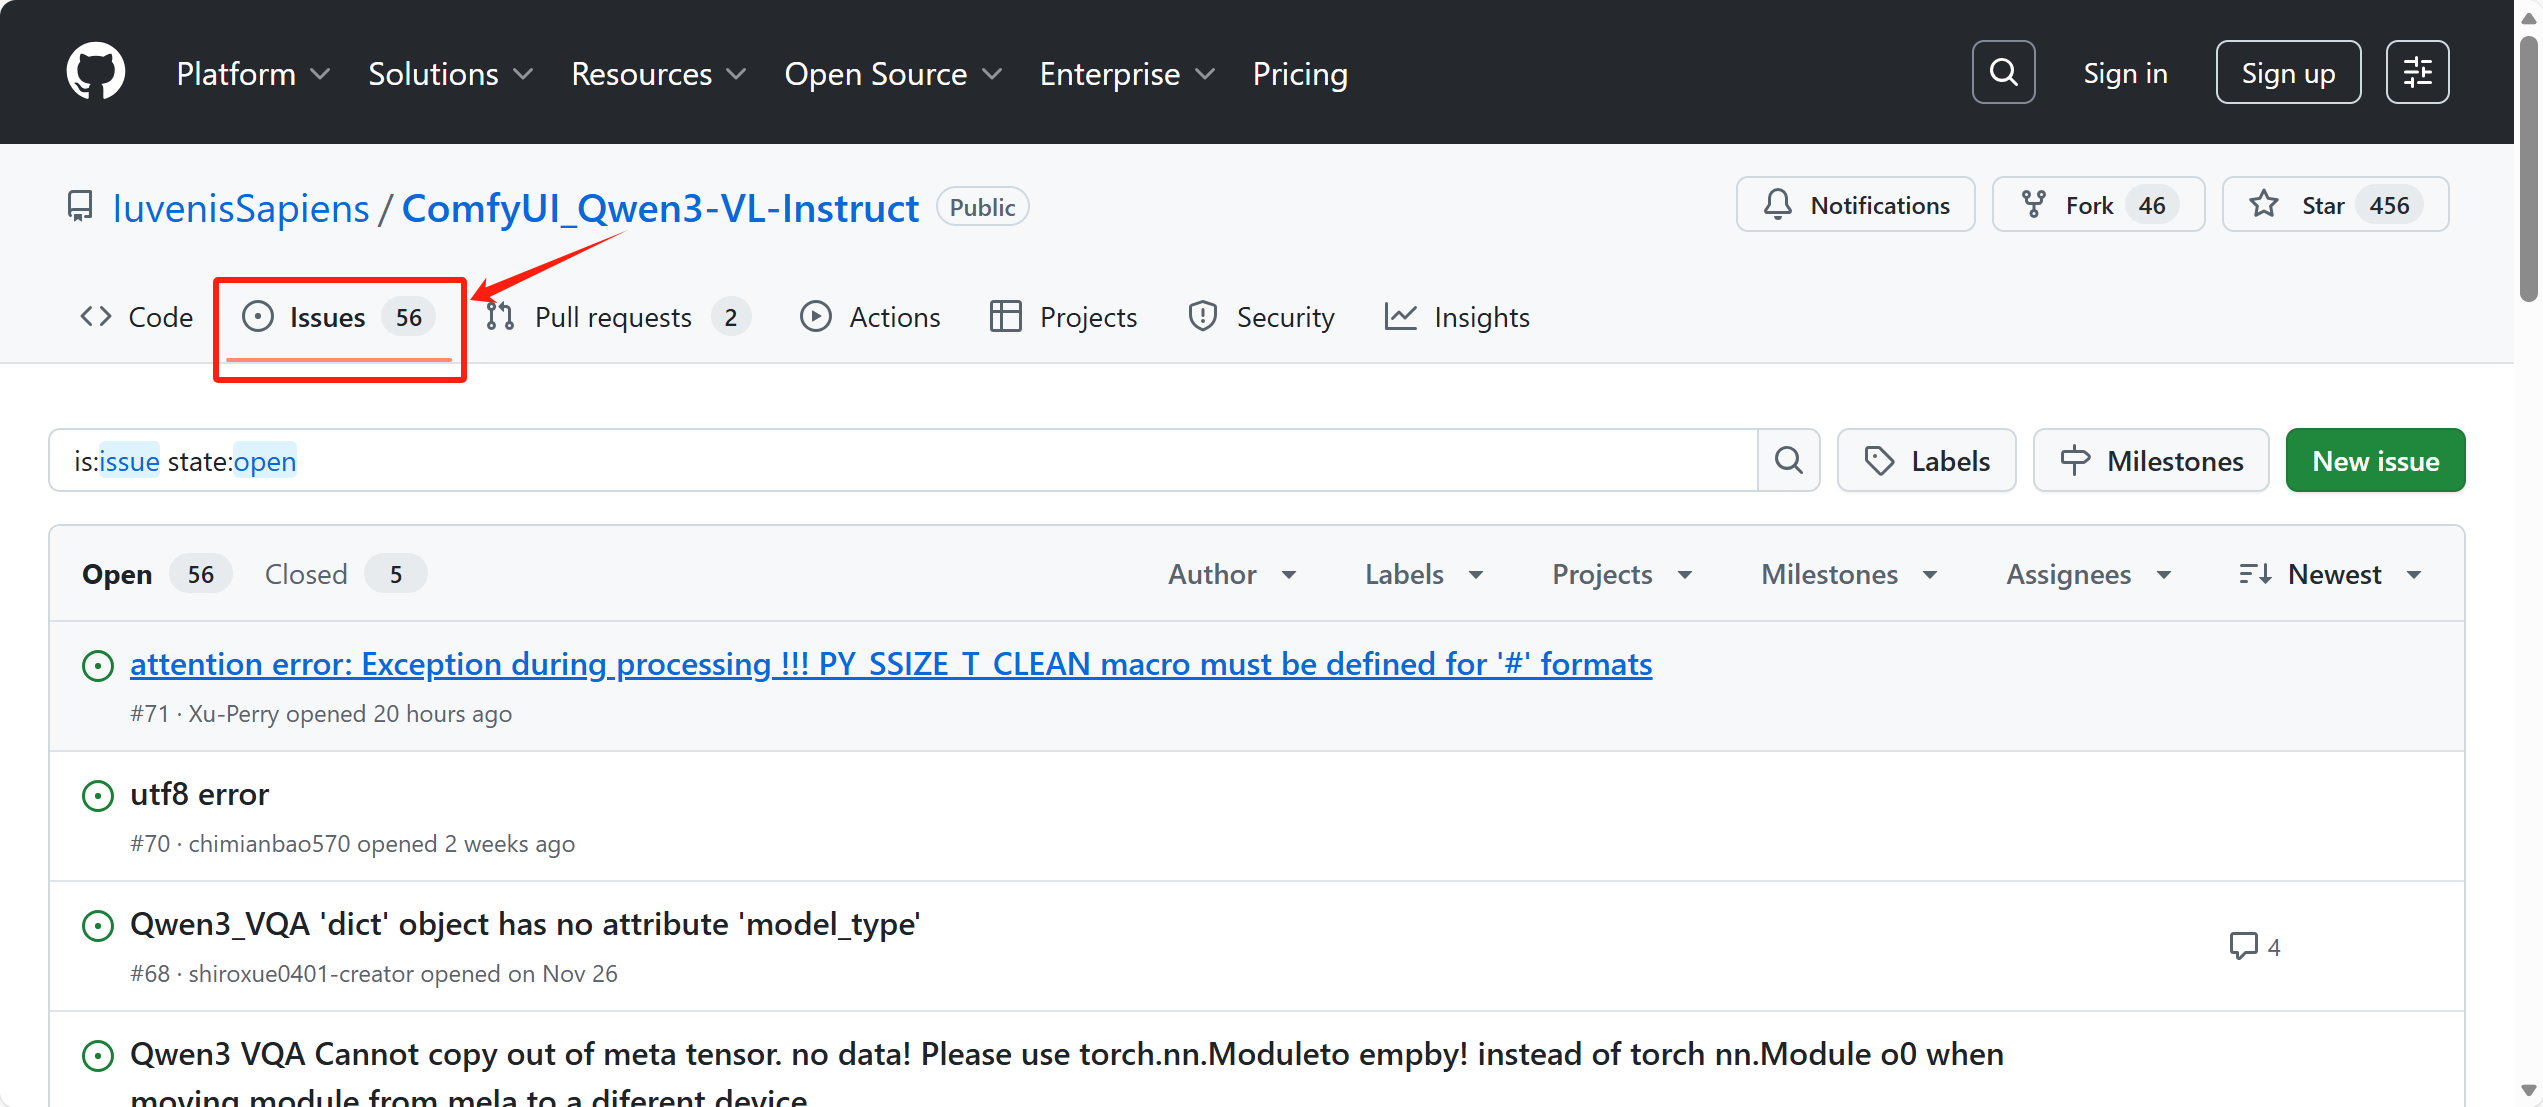Click the GitHub logo icon
This screenshot has height=1107, width=2543.
[x=96, y=72]
